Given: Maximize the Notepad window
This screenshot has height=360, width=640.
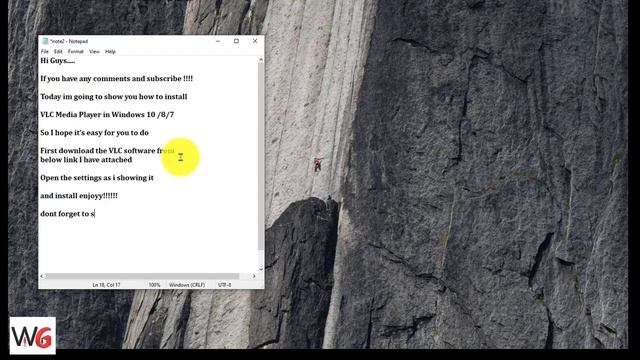Looking at the screenshot, I should tap(236, 41).
